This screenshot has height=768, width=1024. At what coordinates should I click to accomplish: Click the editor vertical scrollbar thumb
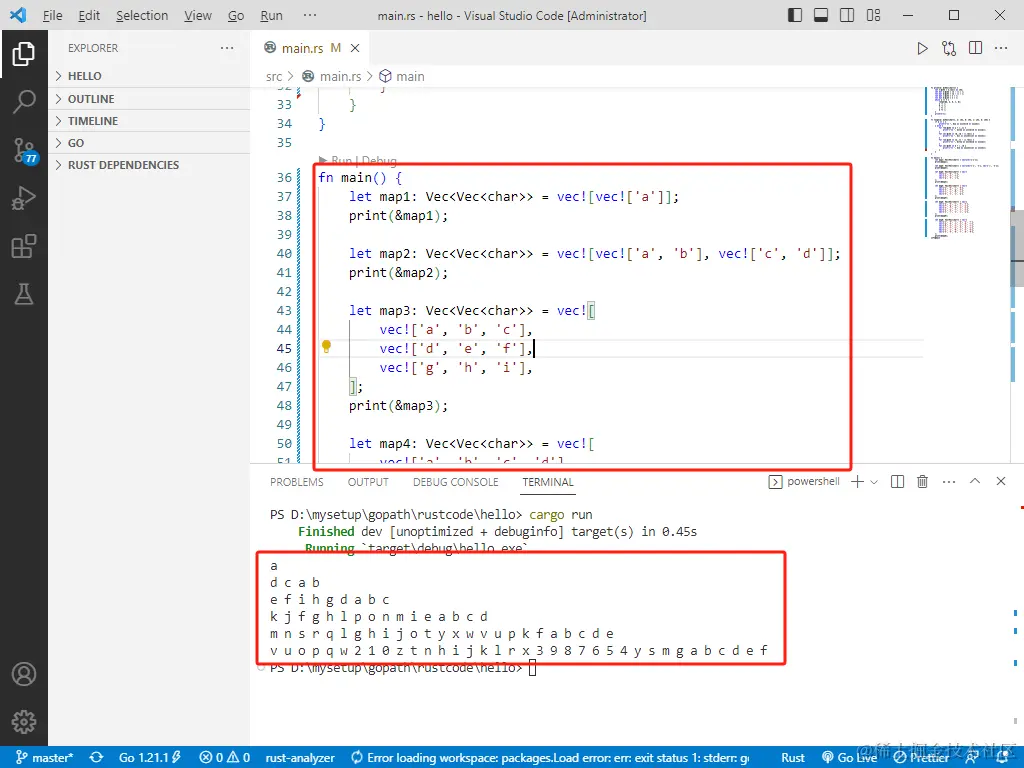pos(1017,248)
